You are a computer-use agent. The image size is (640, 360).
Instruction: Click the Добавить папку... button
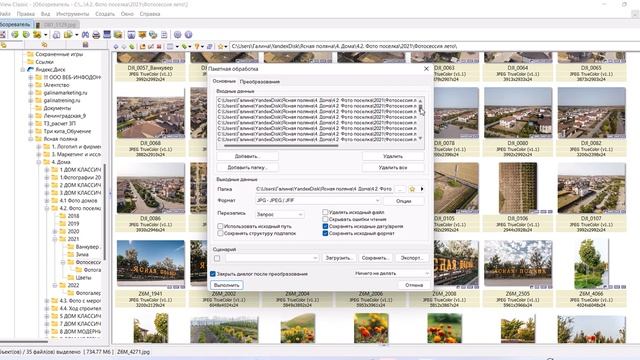click(247, 167)
